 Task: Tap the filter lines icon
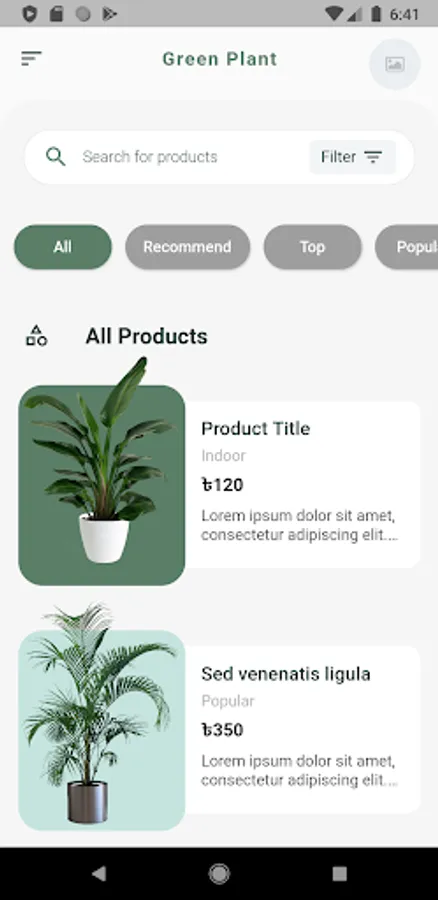tap(374, 157)
